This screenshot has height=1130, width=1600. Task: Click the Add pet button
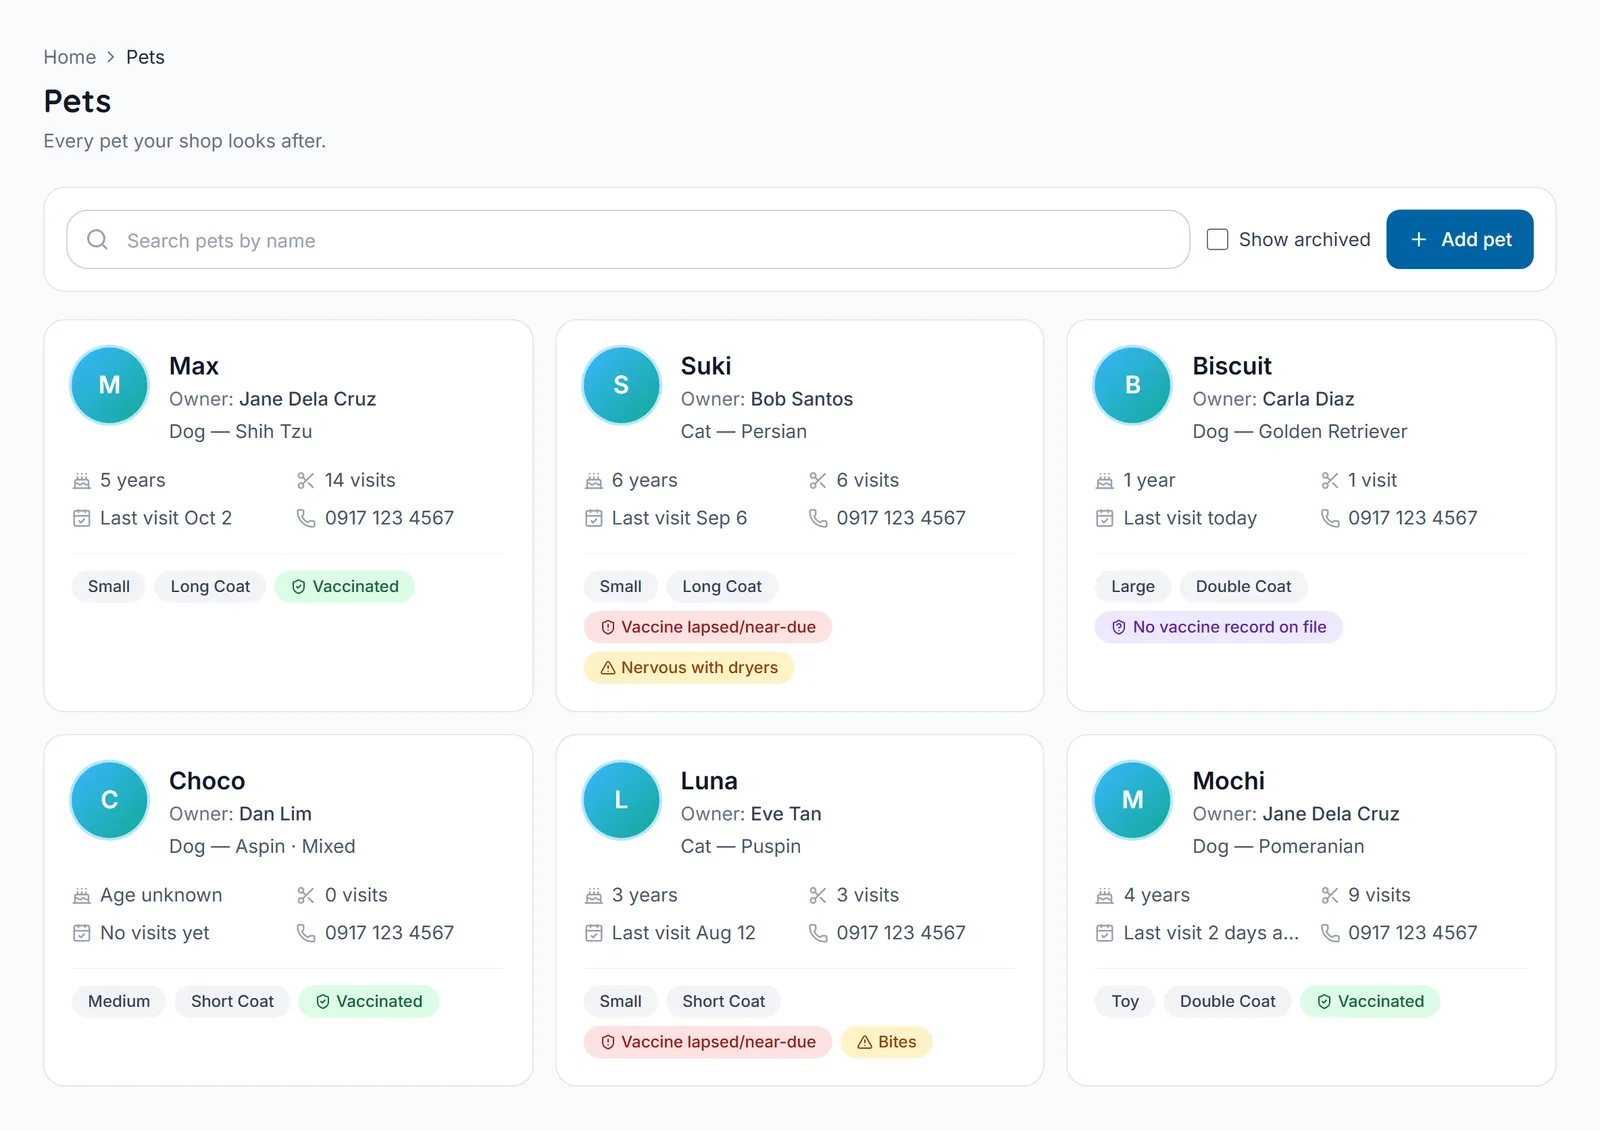pyautogui.click(x=1460, y=240)
